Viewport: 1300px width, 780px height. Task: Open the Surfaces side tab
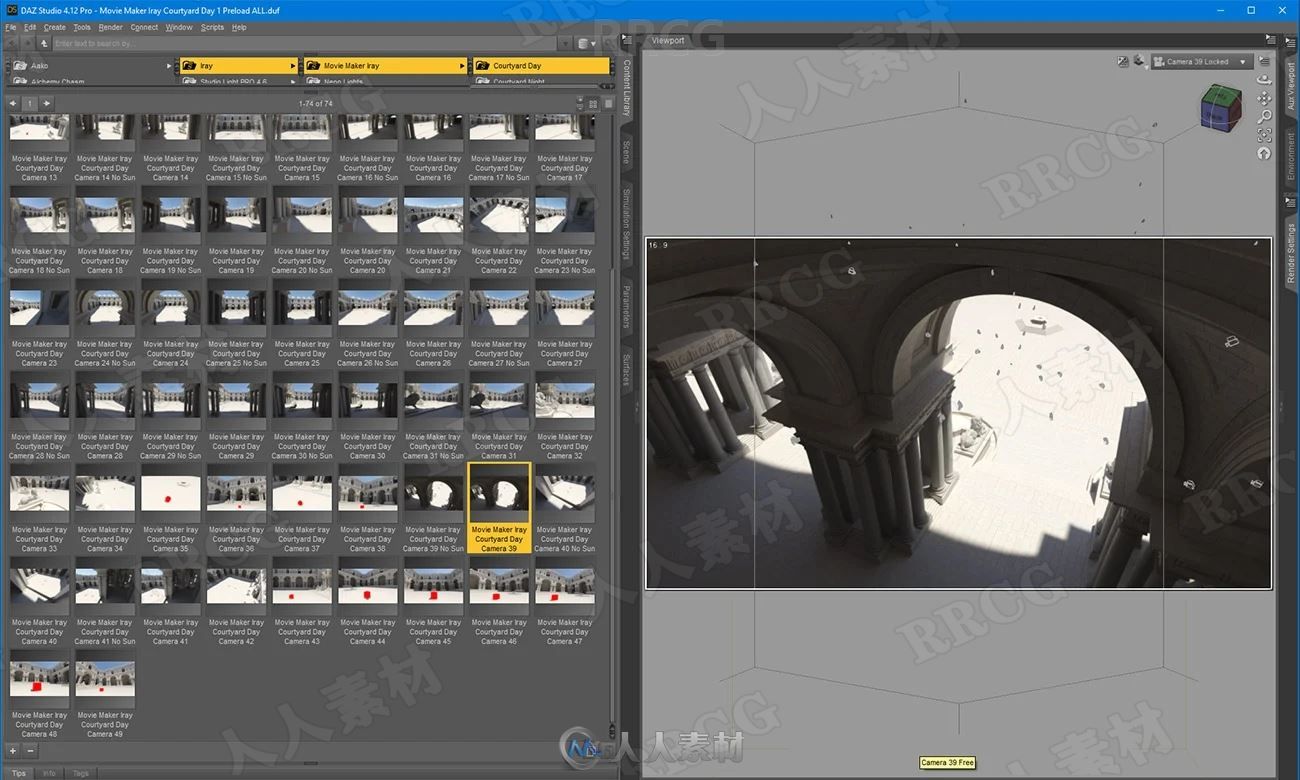(x=627, y=368)
